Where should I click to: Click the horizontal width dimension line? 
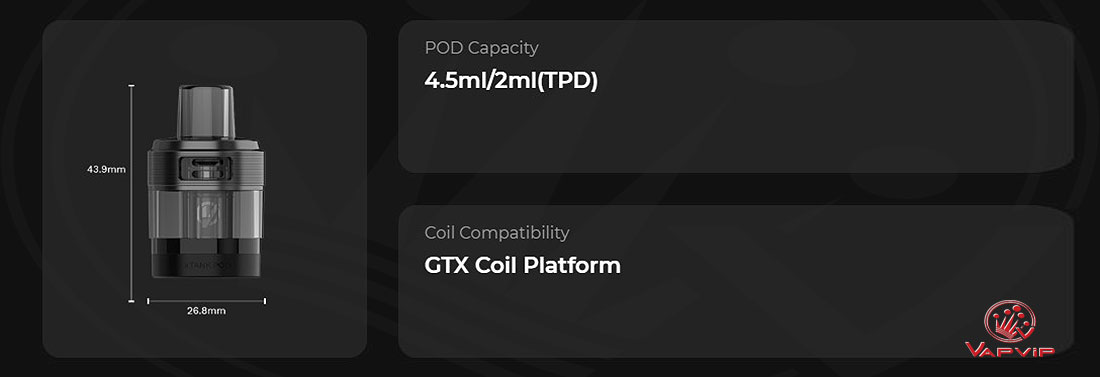(x=206, y=301)
